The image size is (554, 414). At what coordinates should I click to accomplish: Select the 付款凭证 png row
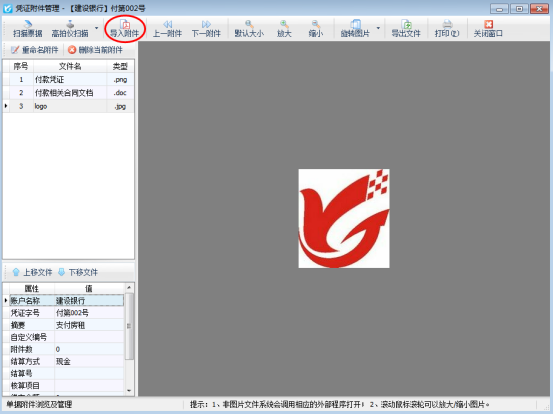point(69,79)
